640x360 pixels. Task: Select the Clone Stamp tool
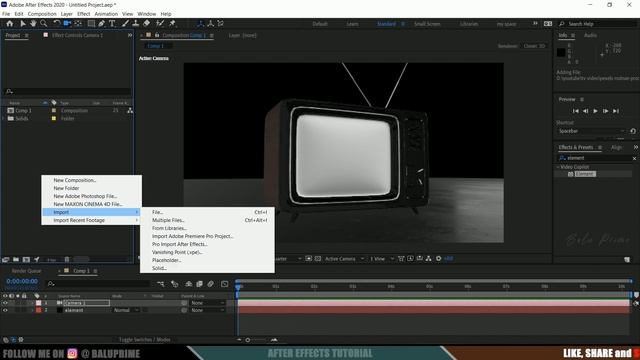click(x=136, y=24)
